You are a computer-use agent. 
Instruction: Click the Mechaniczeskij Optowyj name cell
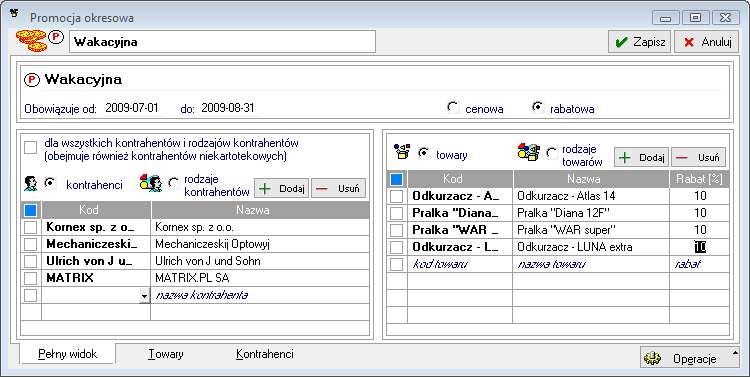[260, 244]
